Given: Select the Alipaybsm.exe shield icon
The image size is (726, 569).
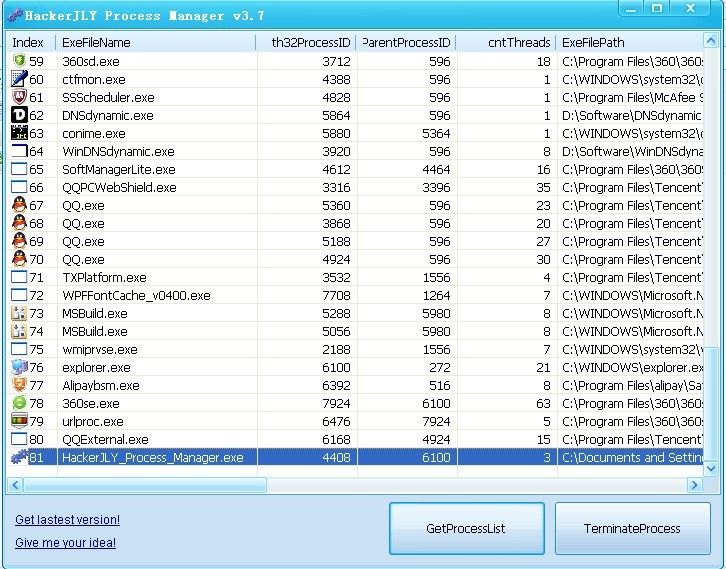Looking at the screenshot, I should (18, 385).
